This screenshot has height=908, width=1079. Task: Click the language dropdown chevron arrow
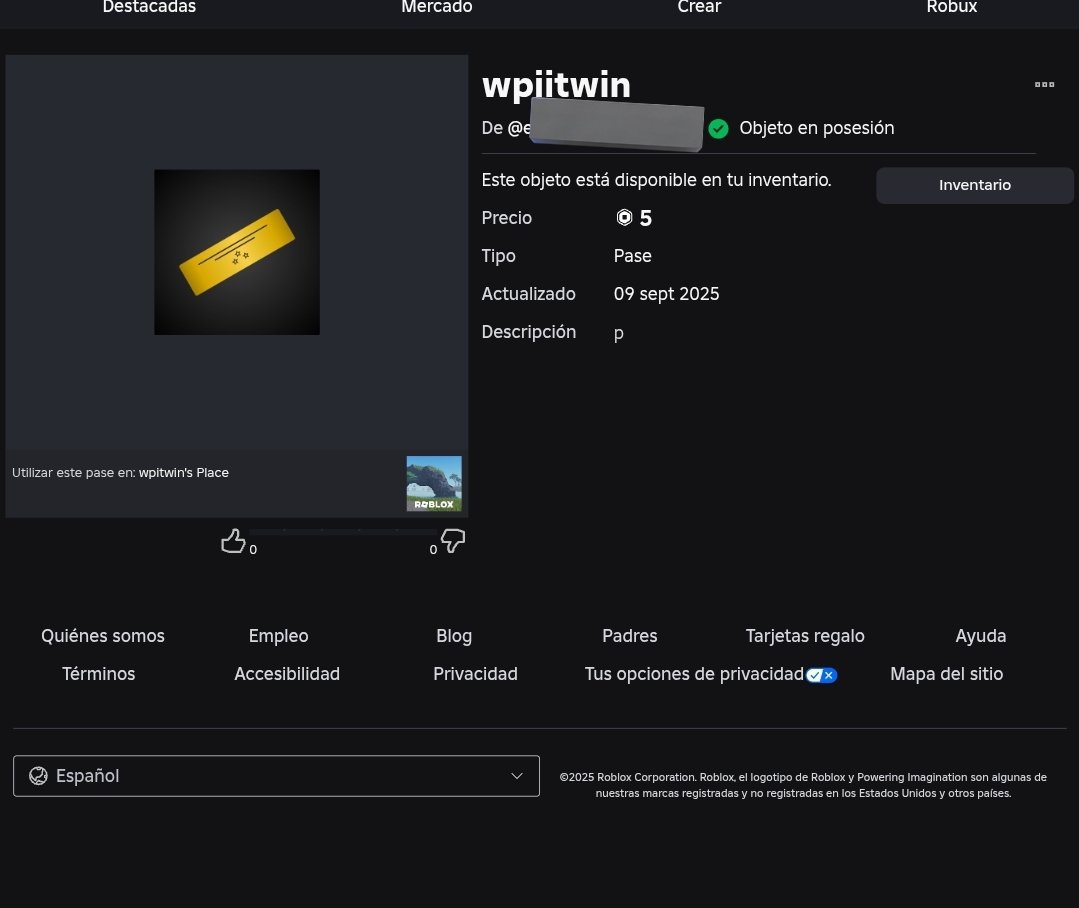(517, 776)
